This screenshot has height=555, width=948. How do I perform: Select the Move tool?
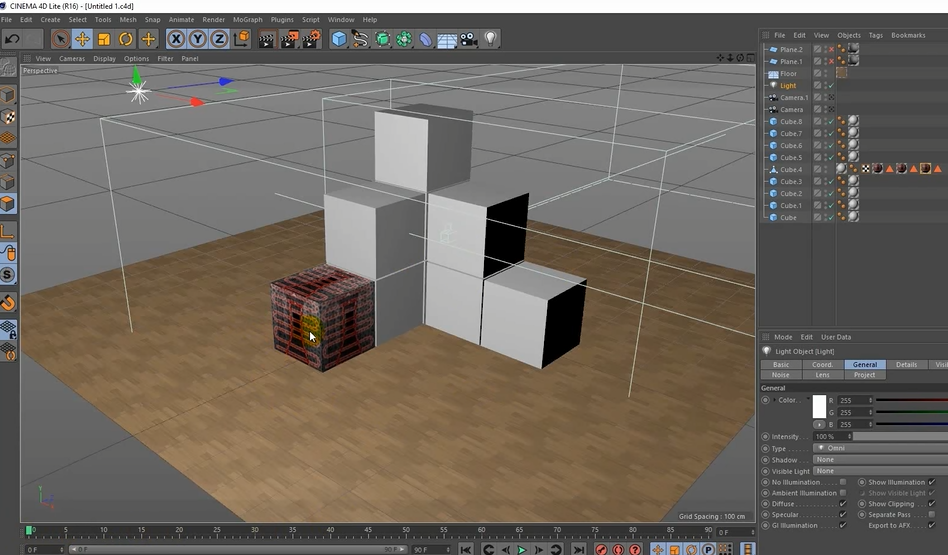click(x=82, y=39)
